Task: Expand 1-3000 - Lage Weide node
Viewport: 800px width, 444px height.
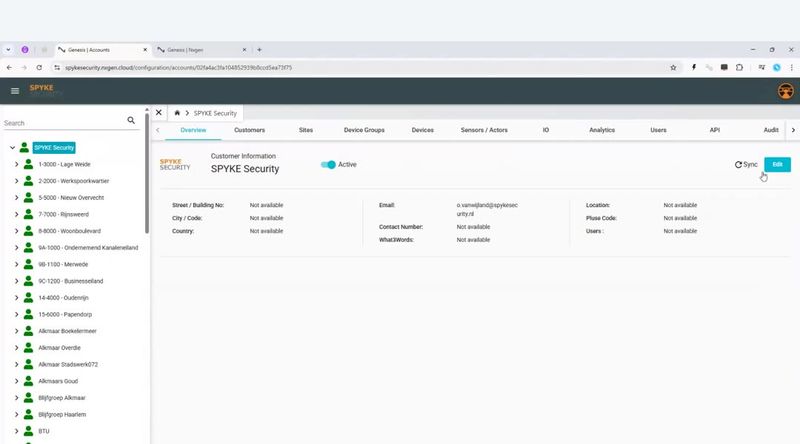Action: click(x=16, y=164)
